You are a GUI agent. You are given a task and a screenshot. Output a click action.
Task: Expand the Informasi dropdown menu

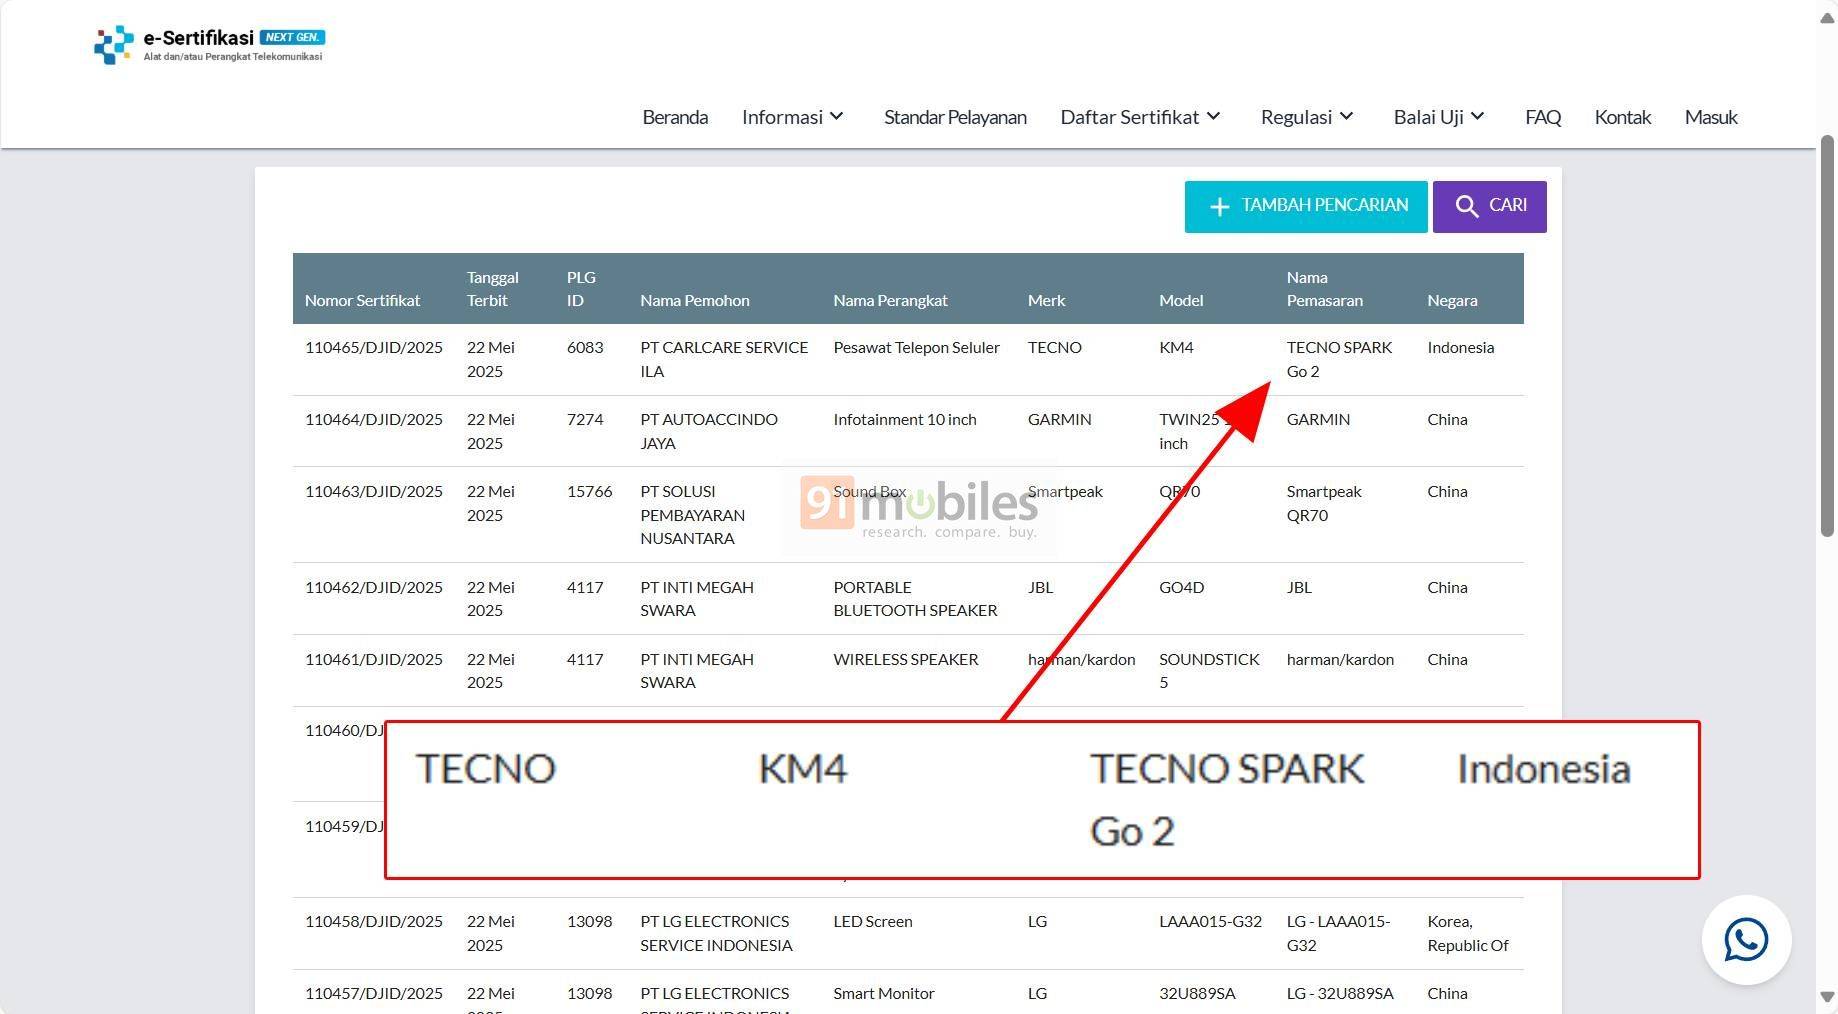coord(793,117)
